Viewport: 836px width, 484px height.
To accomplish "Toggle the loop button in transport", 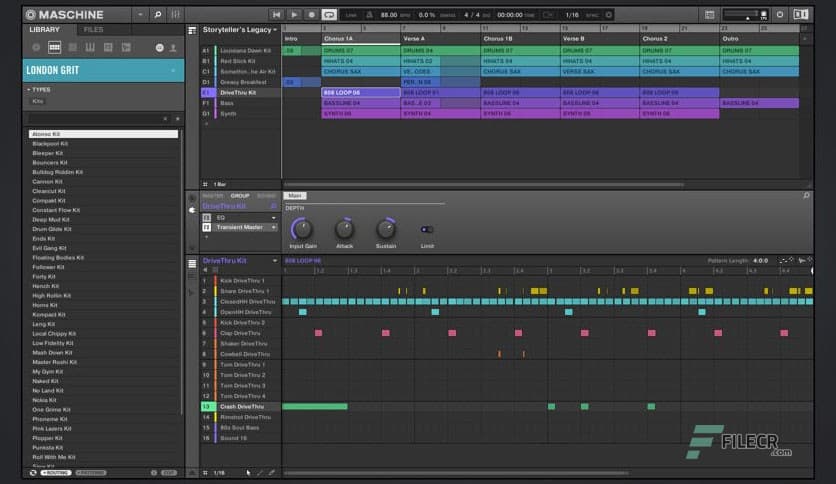I will point(329,15).
